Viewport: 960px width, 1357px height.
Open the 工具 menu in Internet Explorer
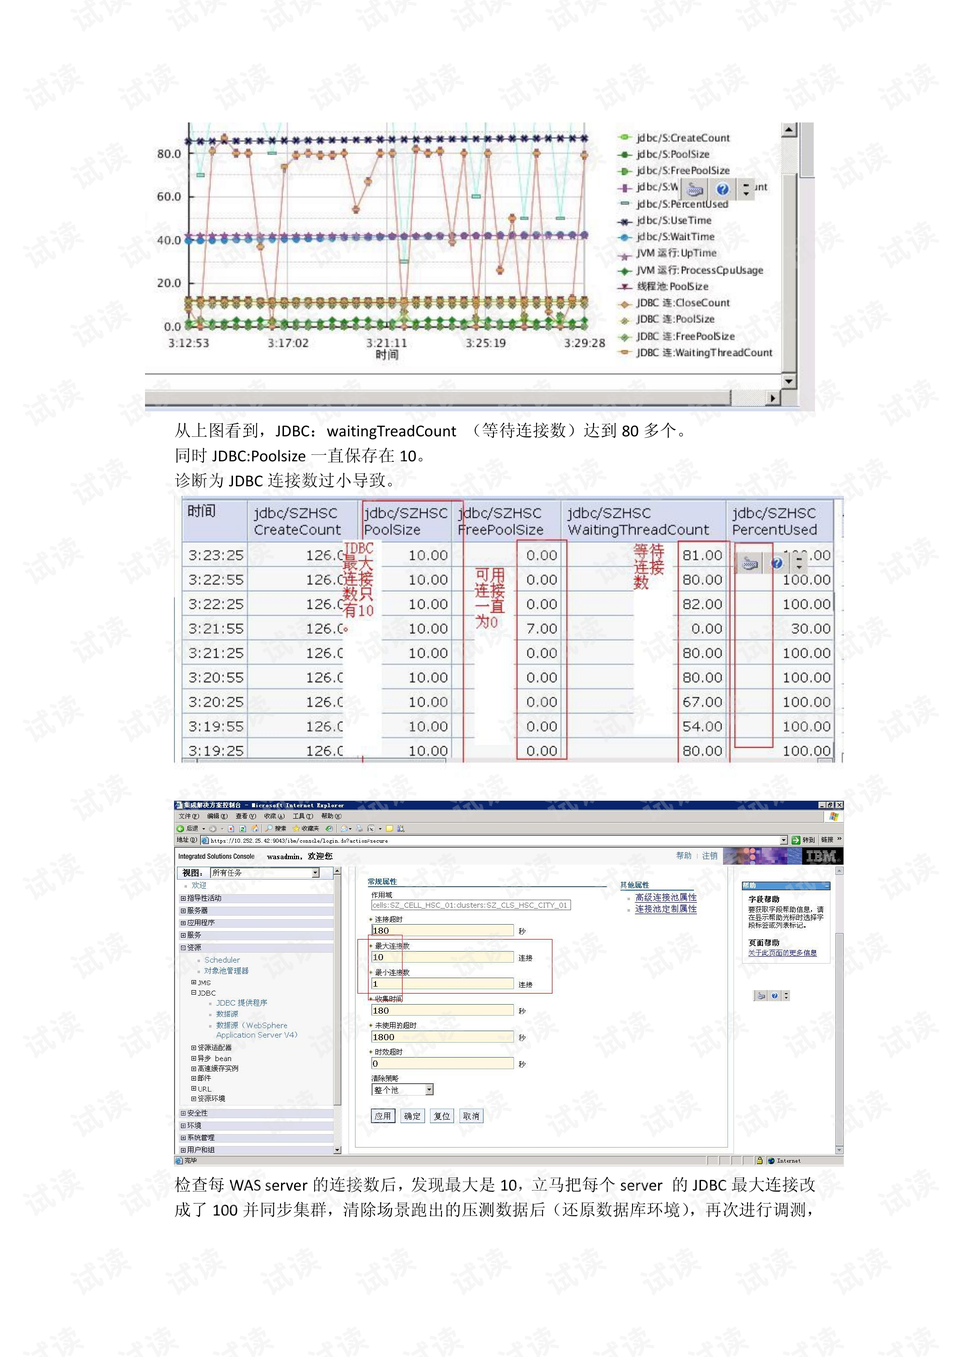coord(303,816)
